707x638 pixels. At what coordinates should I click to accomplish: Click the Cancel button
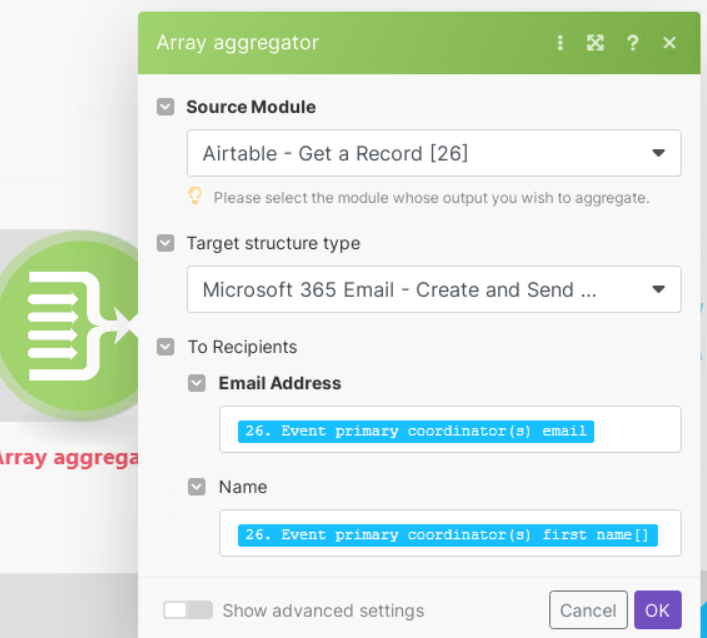coord(588,610)
